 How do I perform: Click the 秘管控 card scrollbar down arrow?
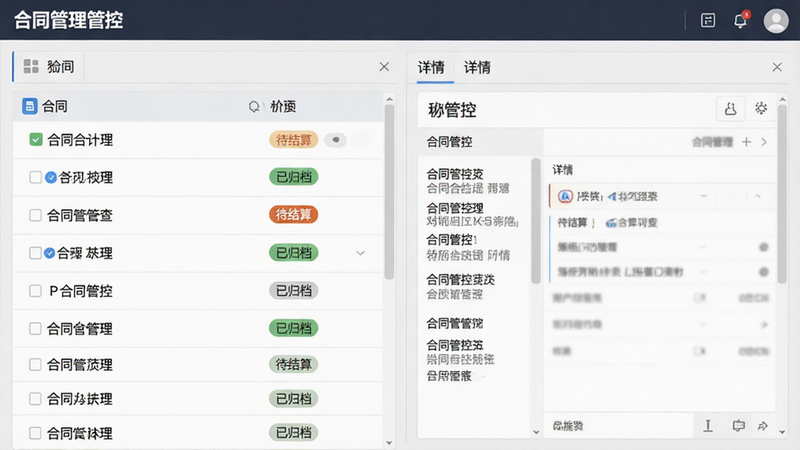(782, 432)
